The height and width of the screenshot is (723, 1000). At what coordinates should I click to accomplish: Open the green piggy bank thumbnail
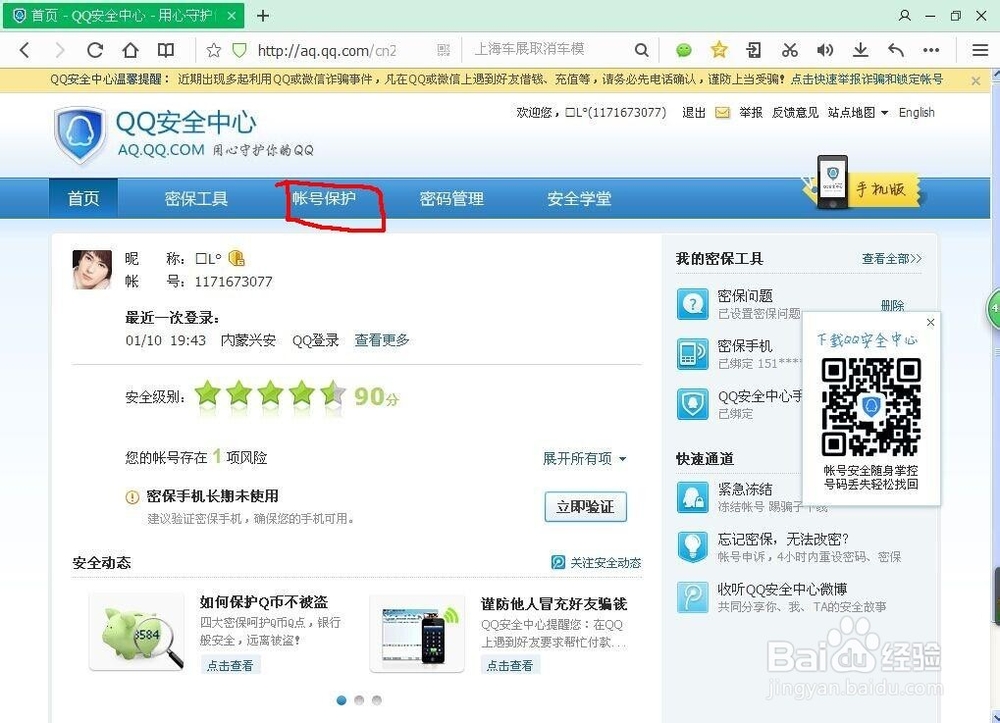click(136, 632)
